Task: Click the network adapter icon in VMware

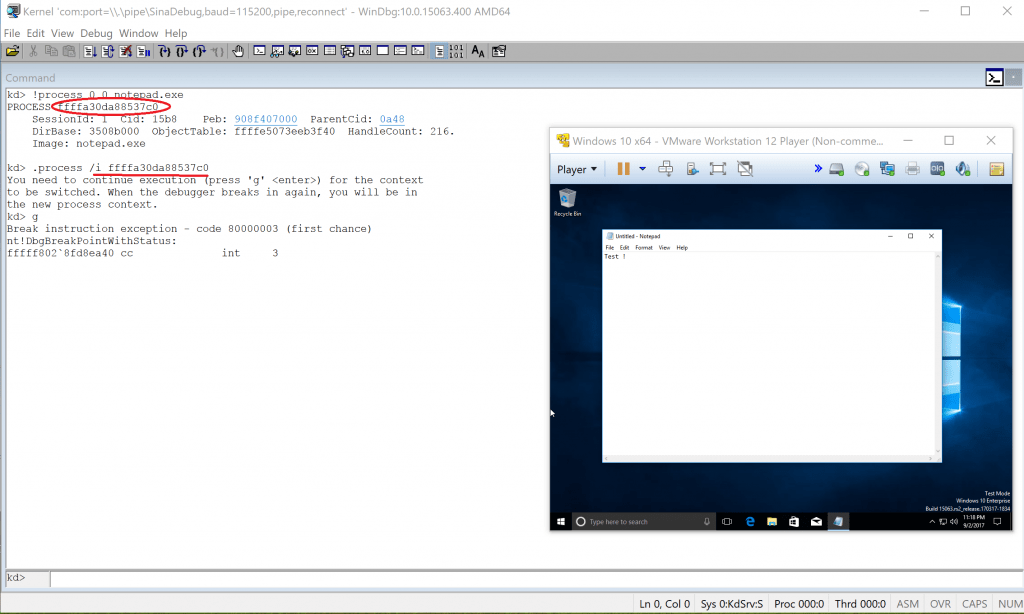Action: (887, 169)
